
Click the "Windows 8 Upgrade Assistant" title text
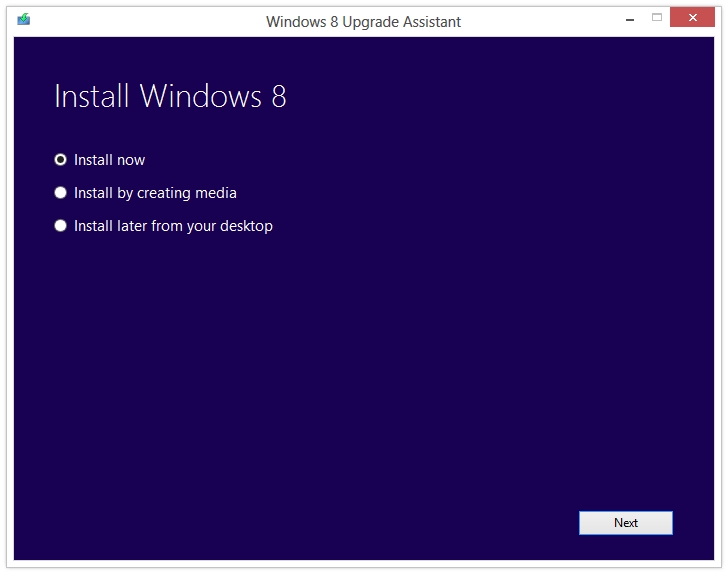pyautogui.click(x=363, y=21)
